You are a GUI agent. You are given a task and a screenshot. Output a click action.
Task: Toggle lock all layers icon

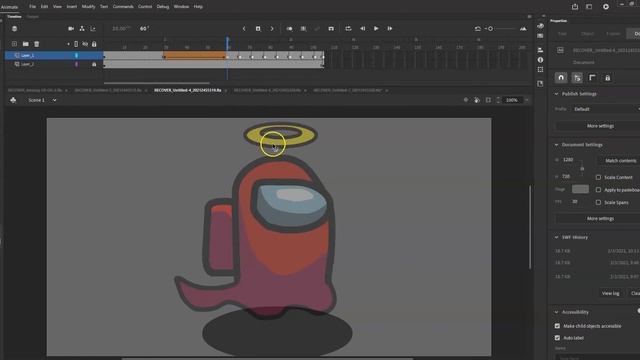tap(94, 44)
